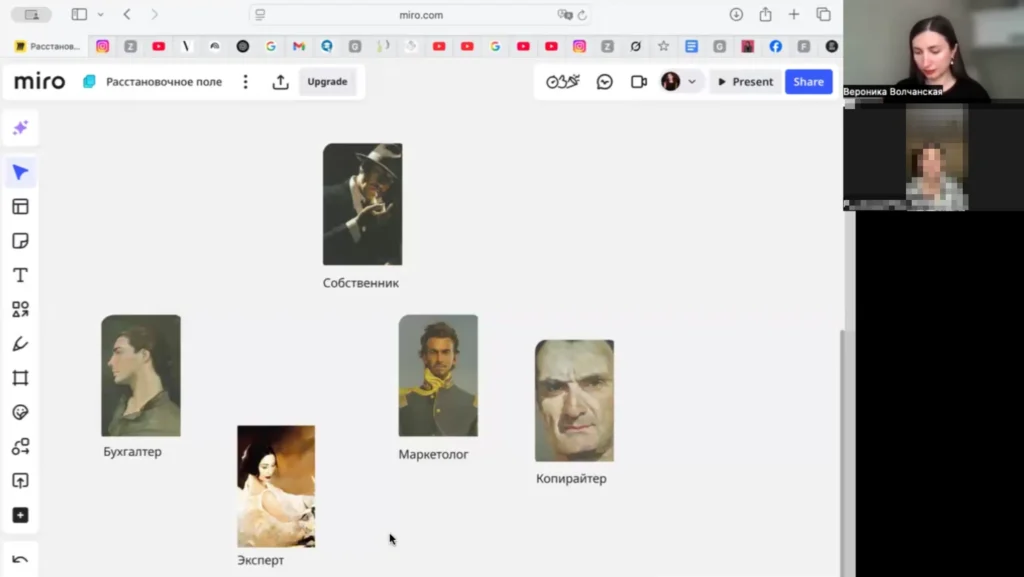Click the blue Share button
Viewport: 1024px width, 577px height.
[808, 82]
